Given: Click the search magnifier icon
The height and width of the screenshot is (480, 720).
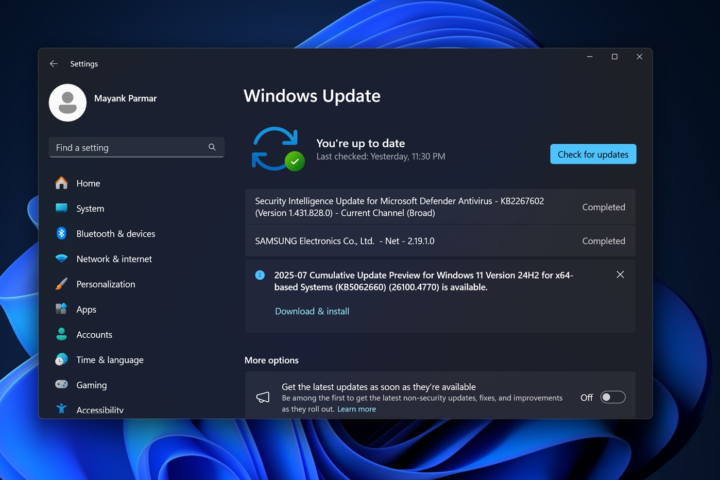Looking at the screenshot, I should [212, 147].
